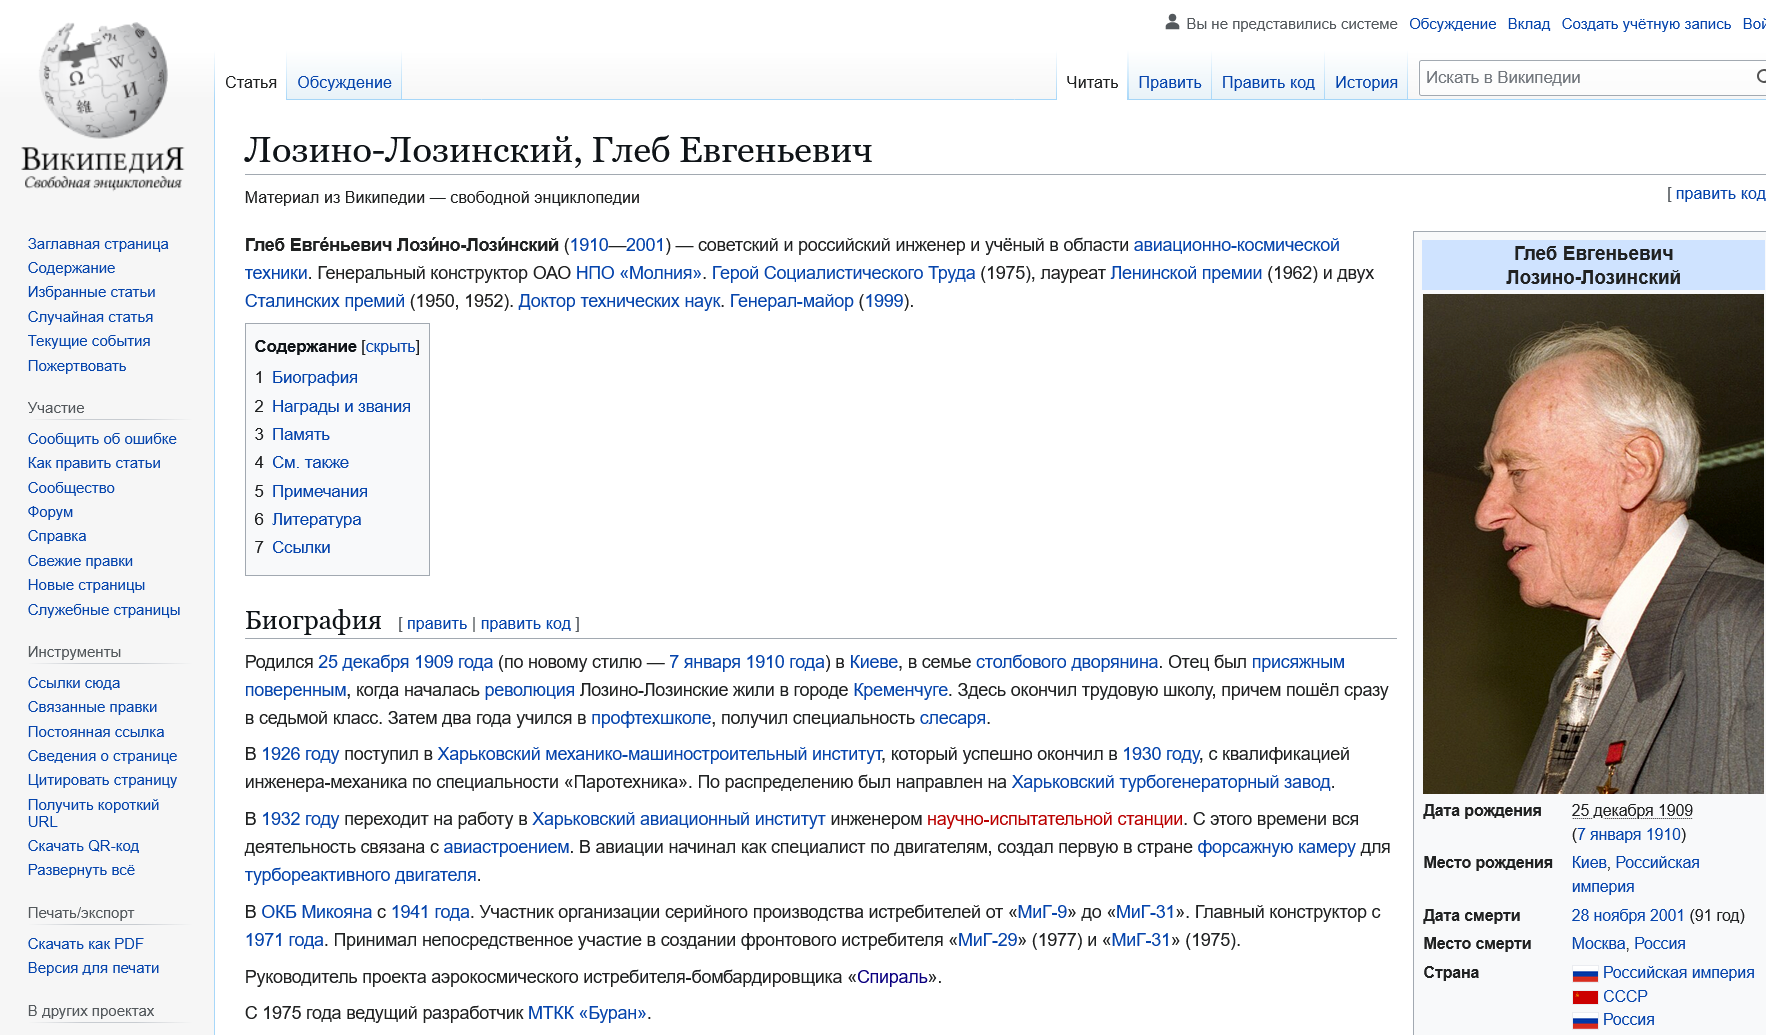Open 'Герой Социалистического Труда' link

pos(843,273)
